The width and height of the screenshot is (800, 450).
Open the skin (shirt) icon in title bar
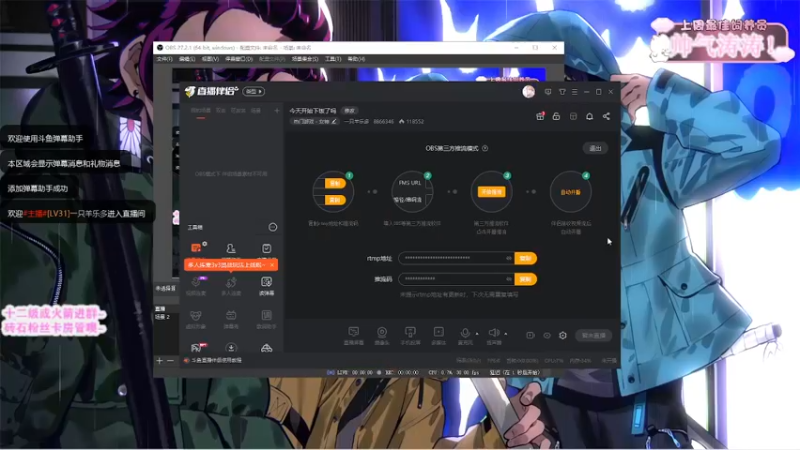coord(562,92)
